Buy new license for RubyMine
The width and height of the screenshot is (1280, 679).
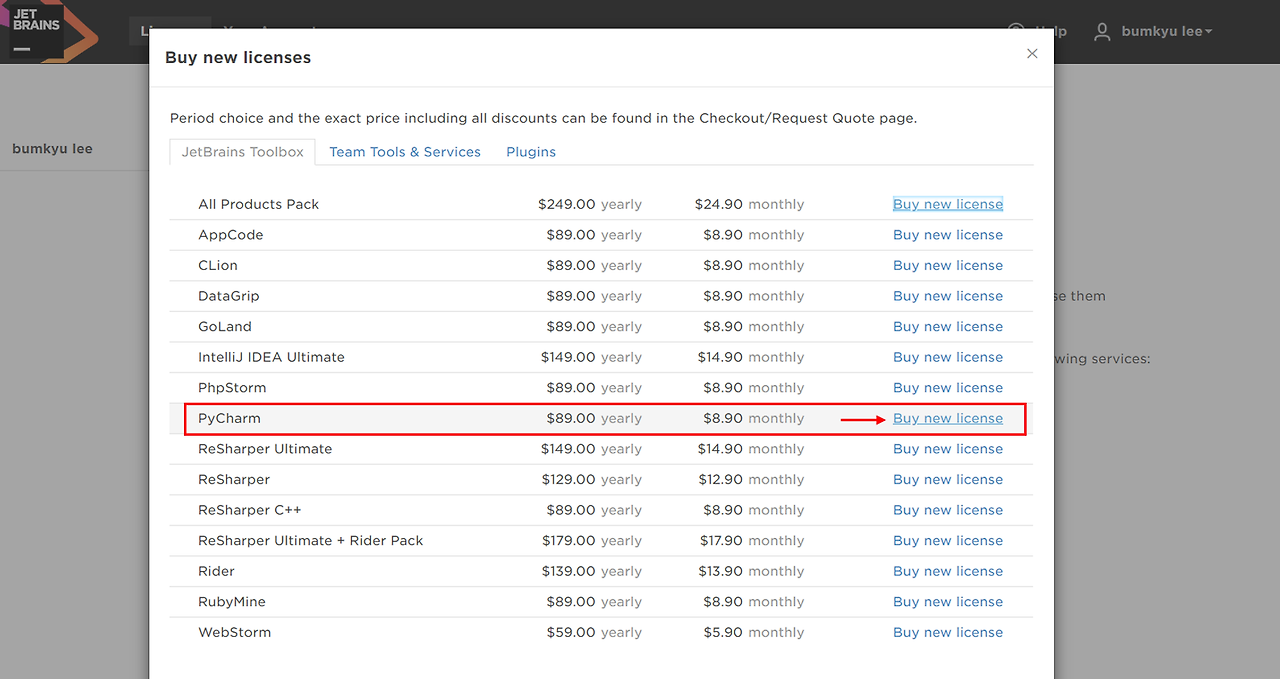pyautogui.click(x=948, y=602)
